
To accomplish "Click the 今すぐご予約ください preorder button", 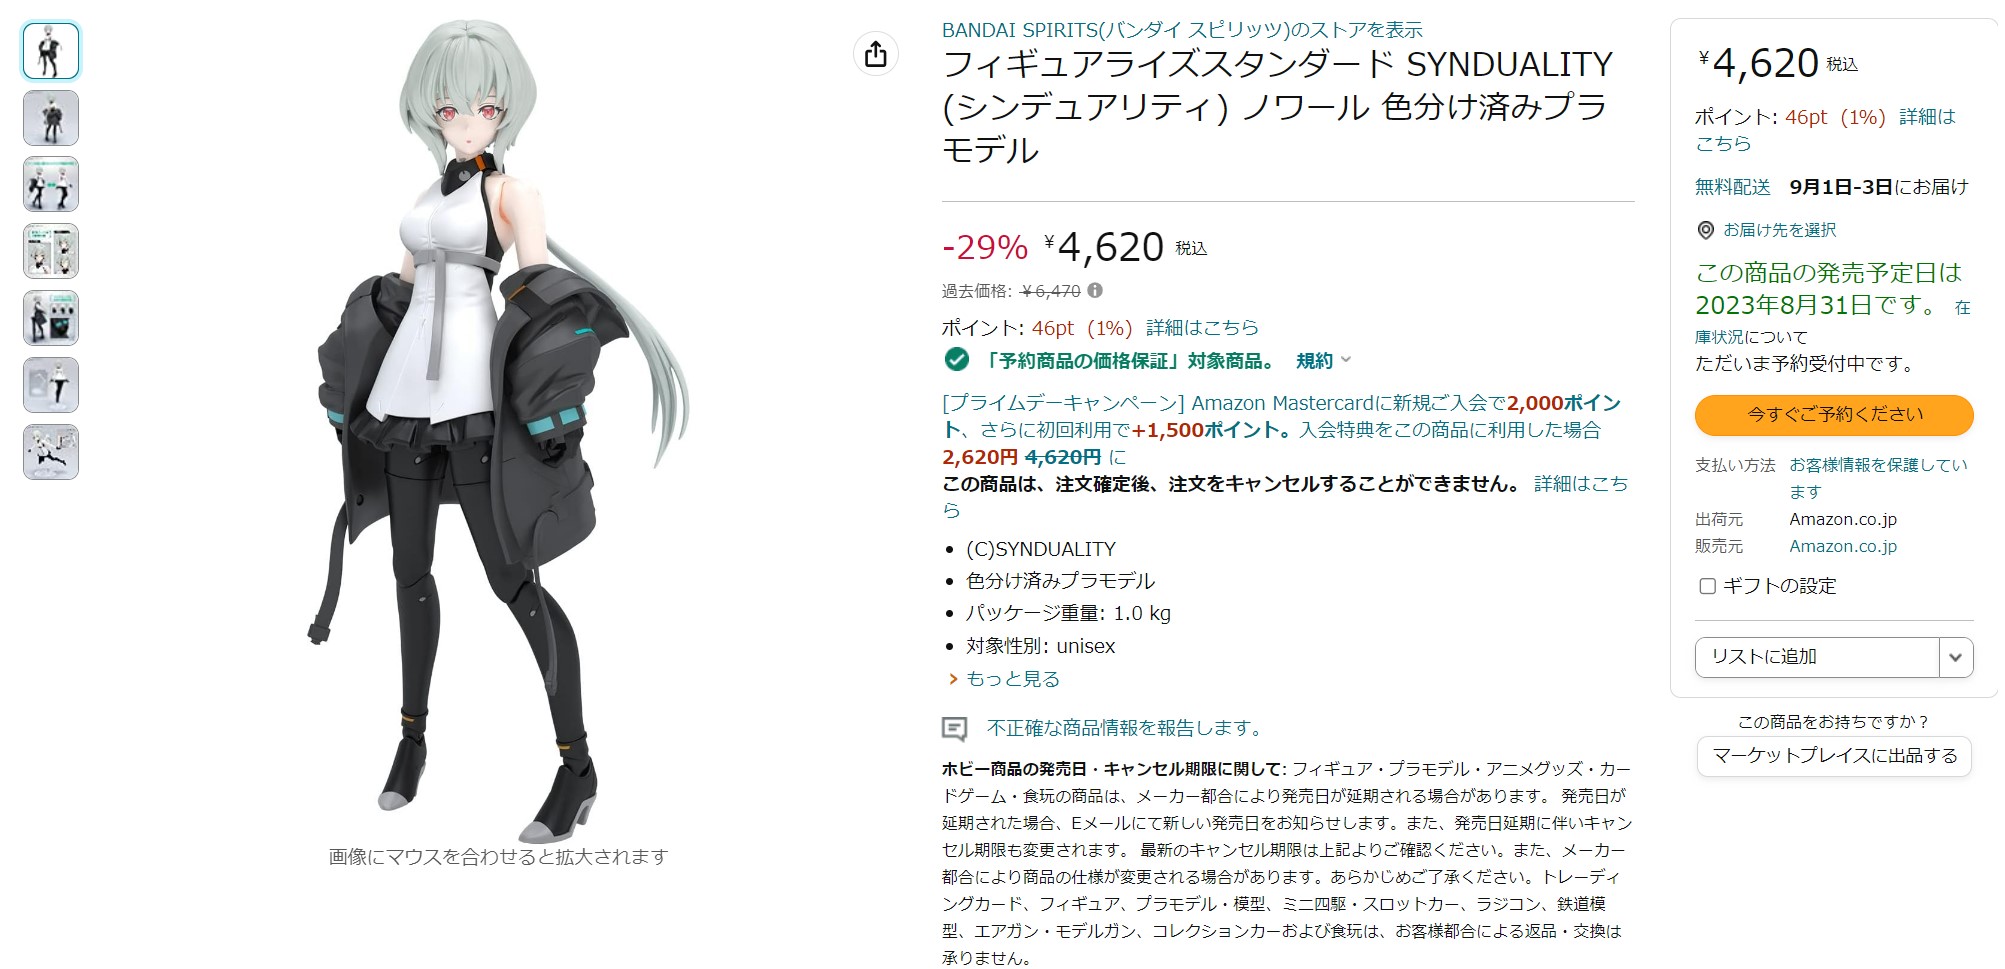I will 1834,415.
